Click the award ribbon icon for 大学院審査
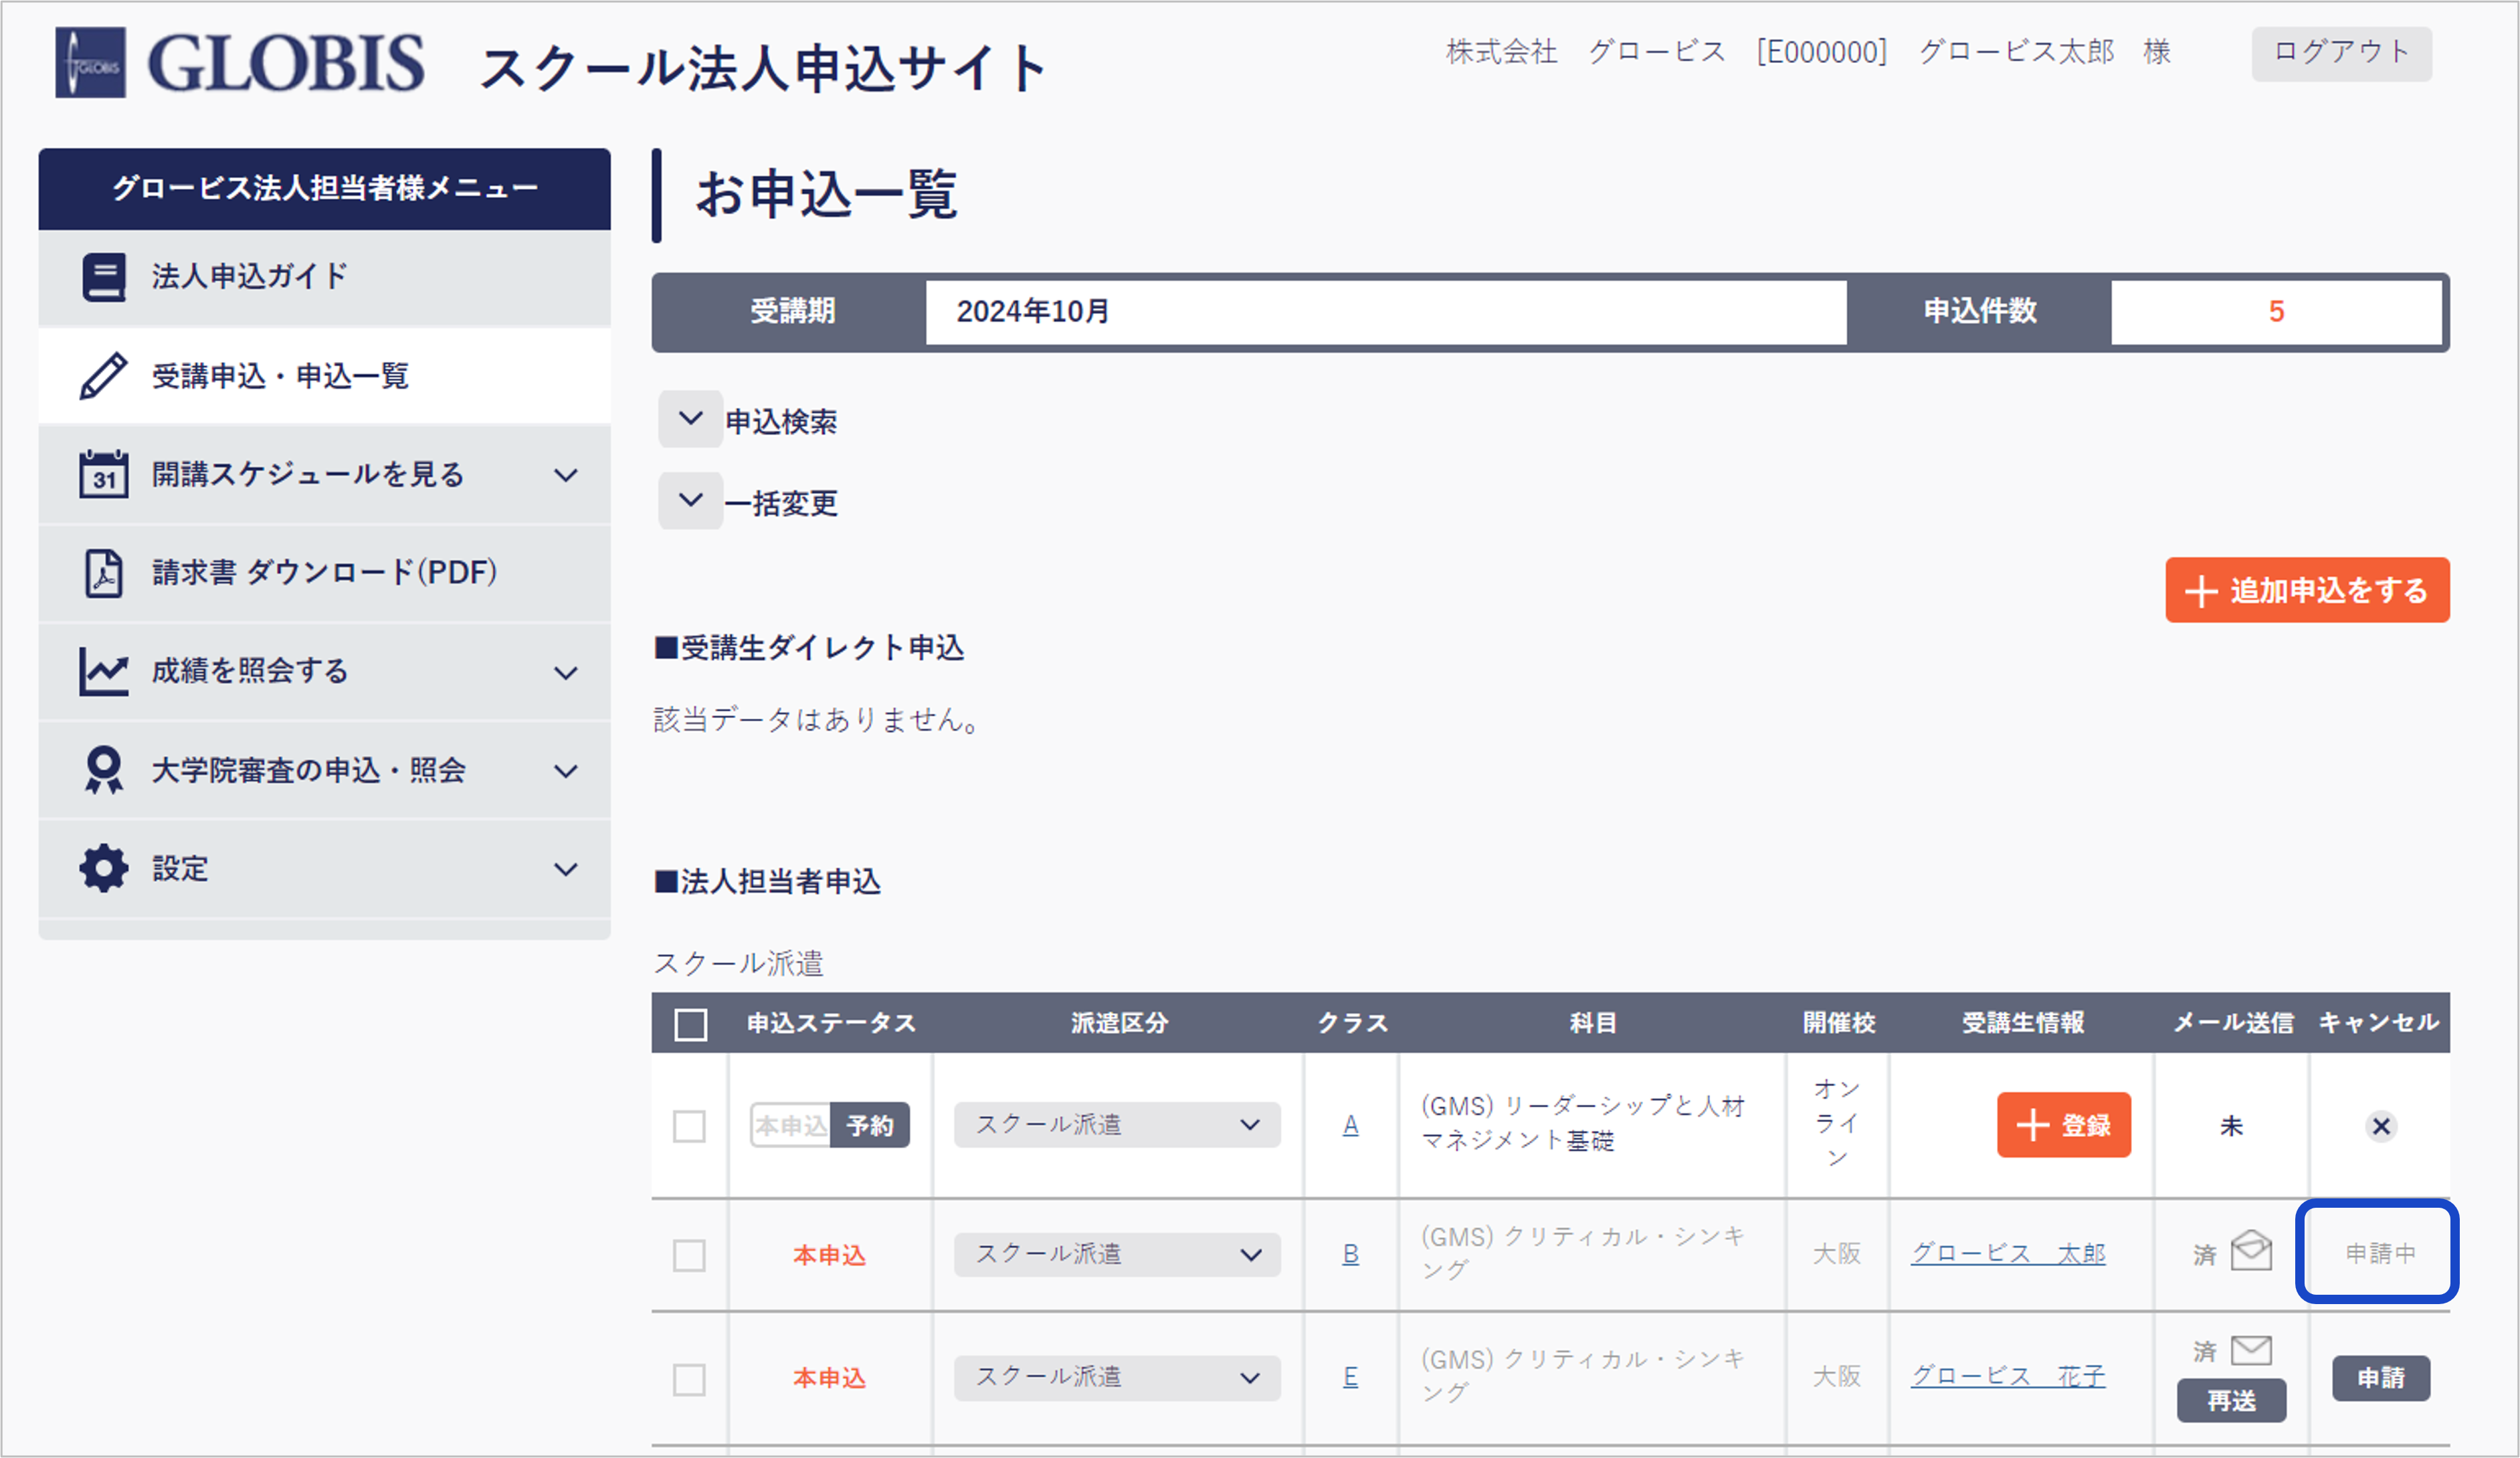Viewport: 2520px width, 1458px height. 104,770
